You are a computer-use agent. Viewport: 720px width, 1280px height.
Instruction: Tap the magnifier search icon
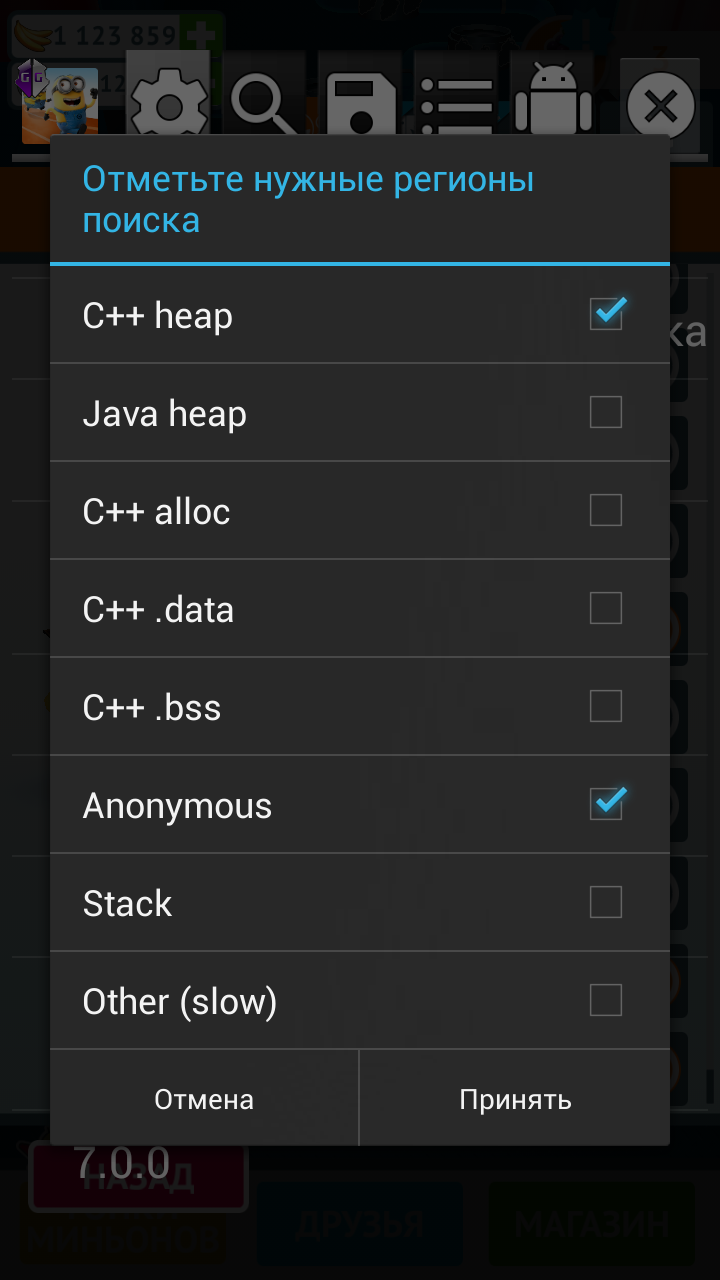[x=263, y=102]
